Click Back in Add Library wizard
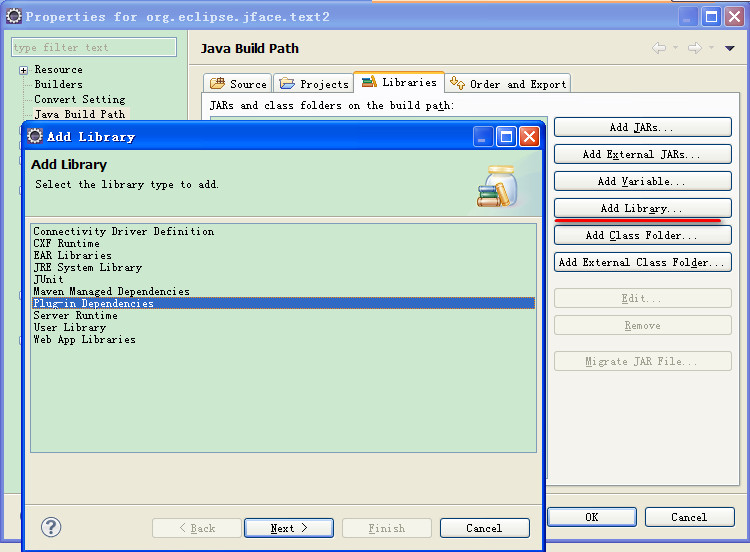 point(197,528)
